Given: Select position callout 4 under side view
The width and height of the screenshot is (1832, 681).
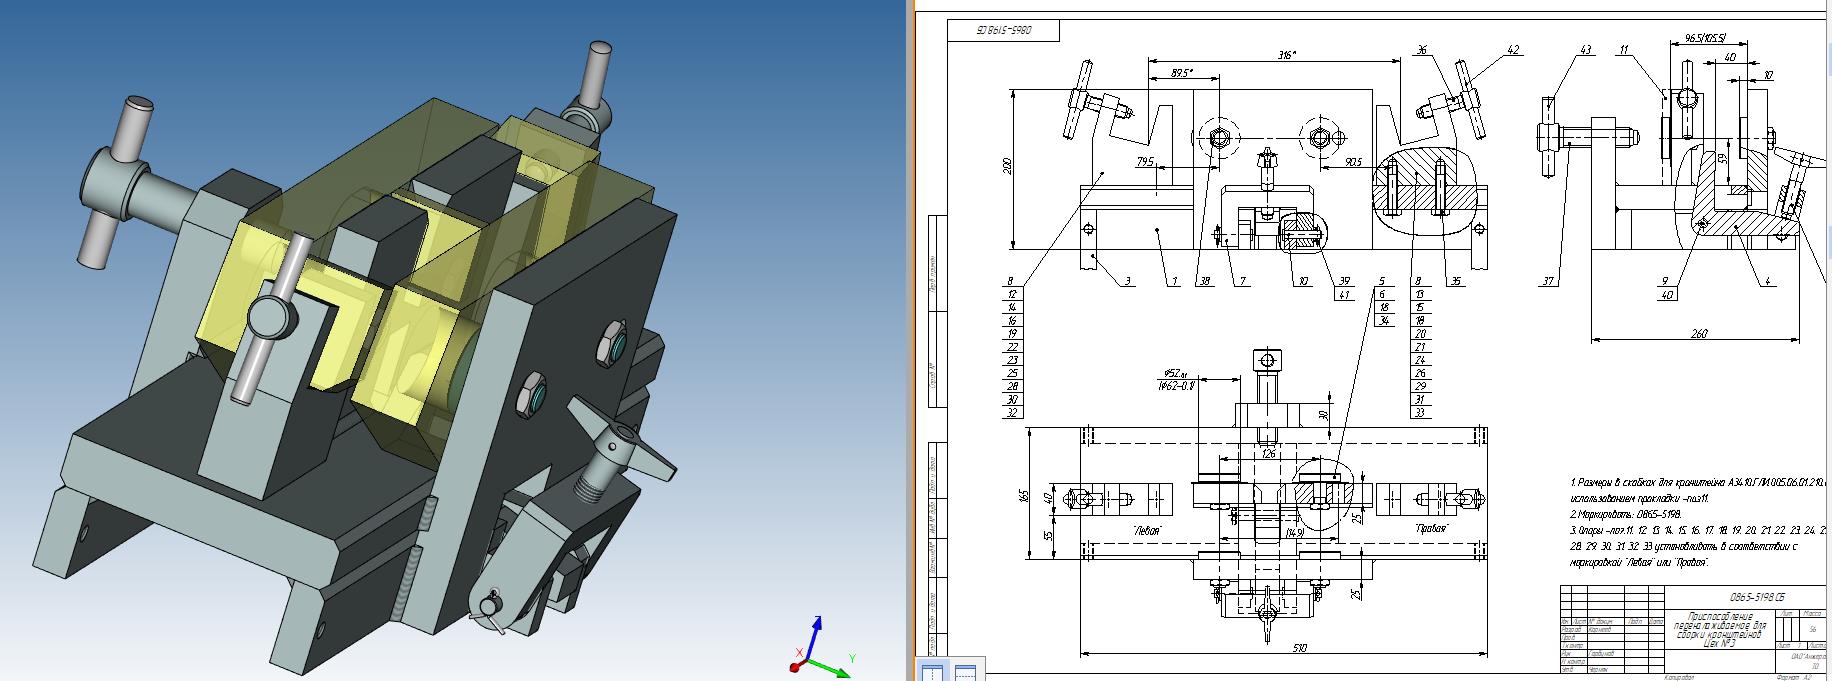Looking at the screenshot, I should [x=1768, y=281].
